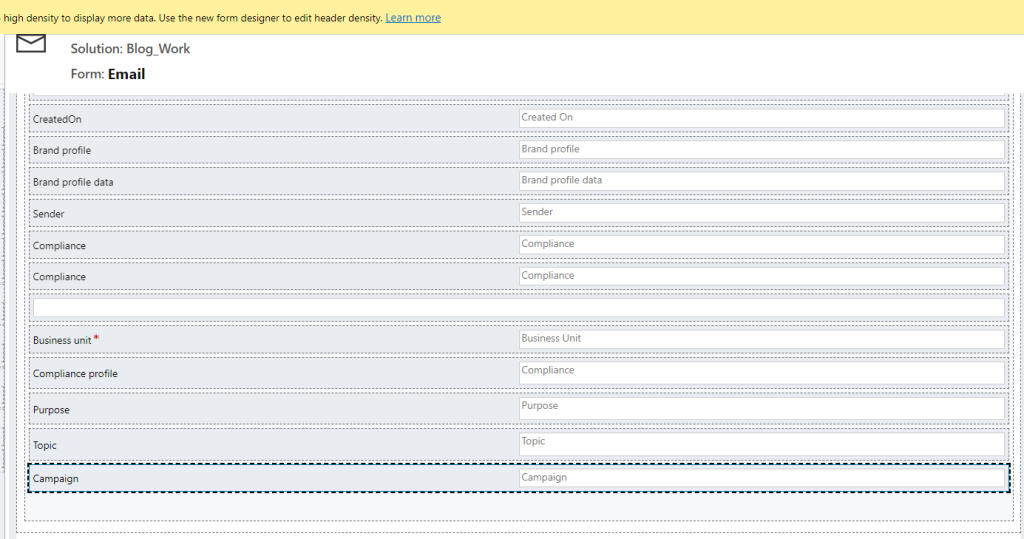Select the CreatedOn field label

coord(57,119)
